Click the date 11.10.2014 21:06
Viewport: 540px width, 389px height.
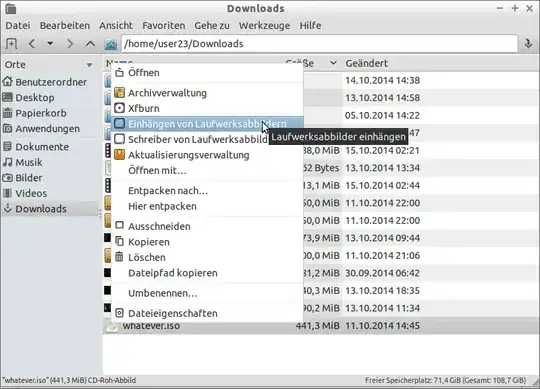[x=382, y=255]
